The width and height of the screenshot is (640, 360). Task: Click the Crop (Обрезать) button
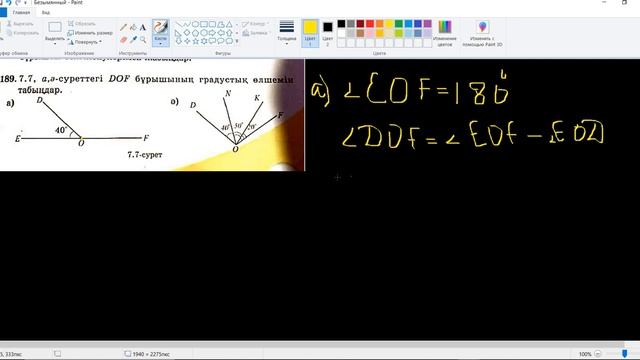82,24
